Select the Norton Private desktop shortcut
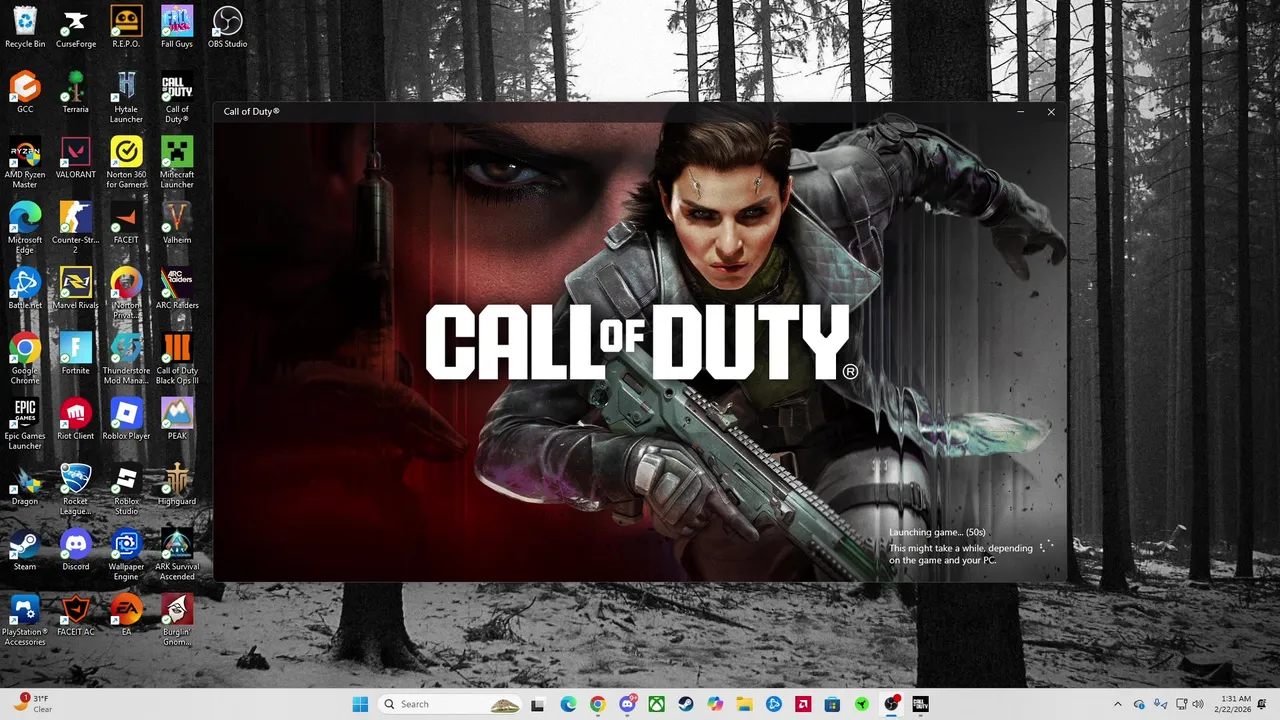1280x720 pixels. 126,293
